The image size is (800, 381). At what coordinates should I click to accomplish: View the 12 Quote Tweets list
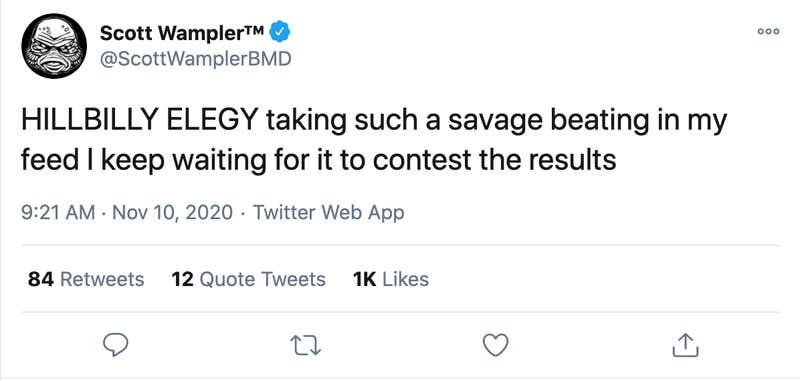(248, 279)
